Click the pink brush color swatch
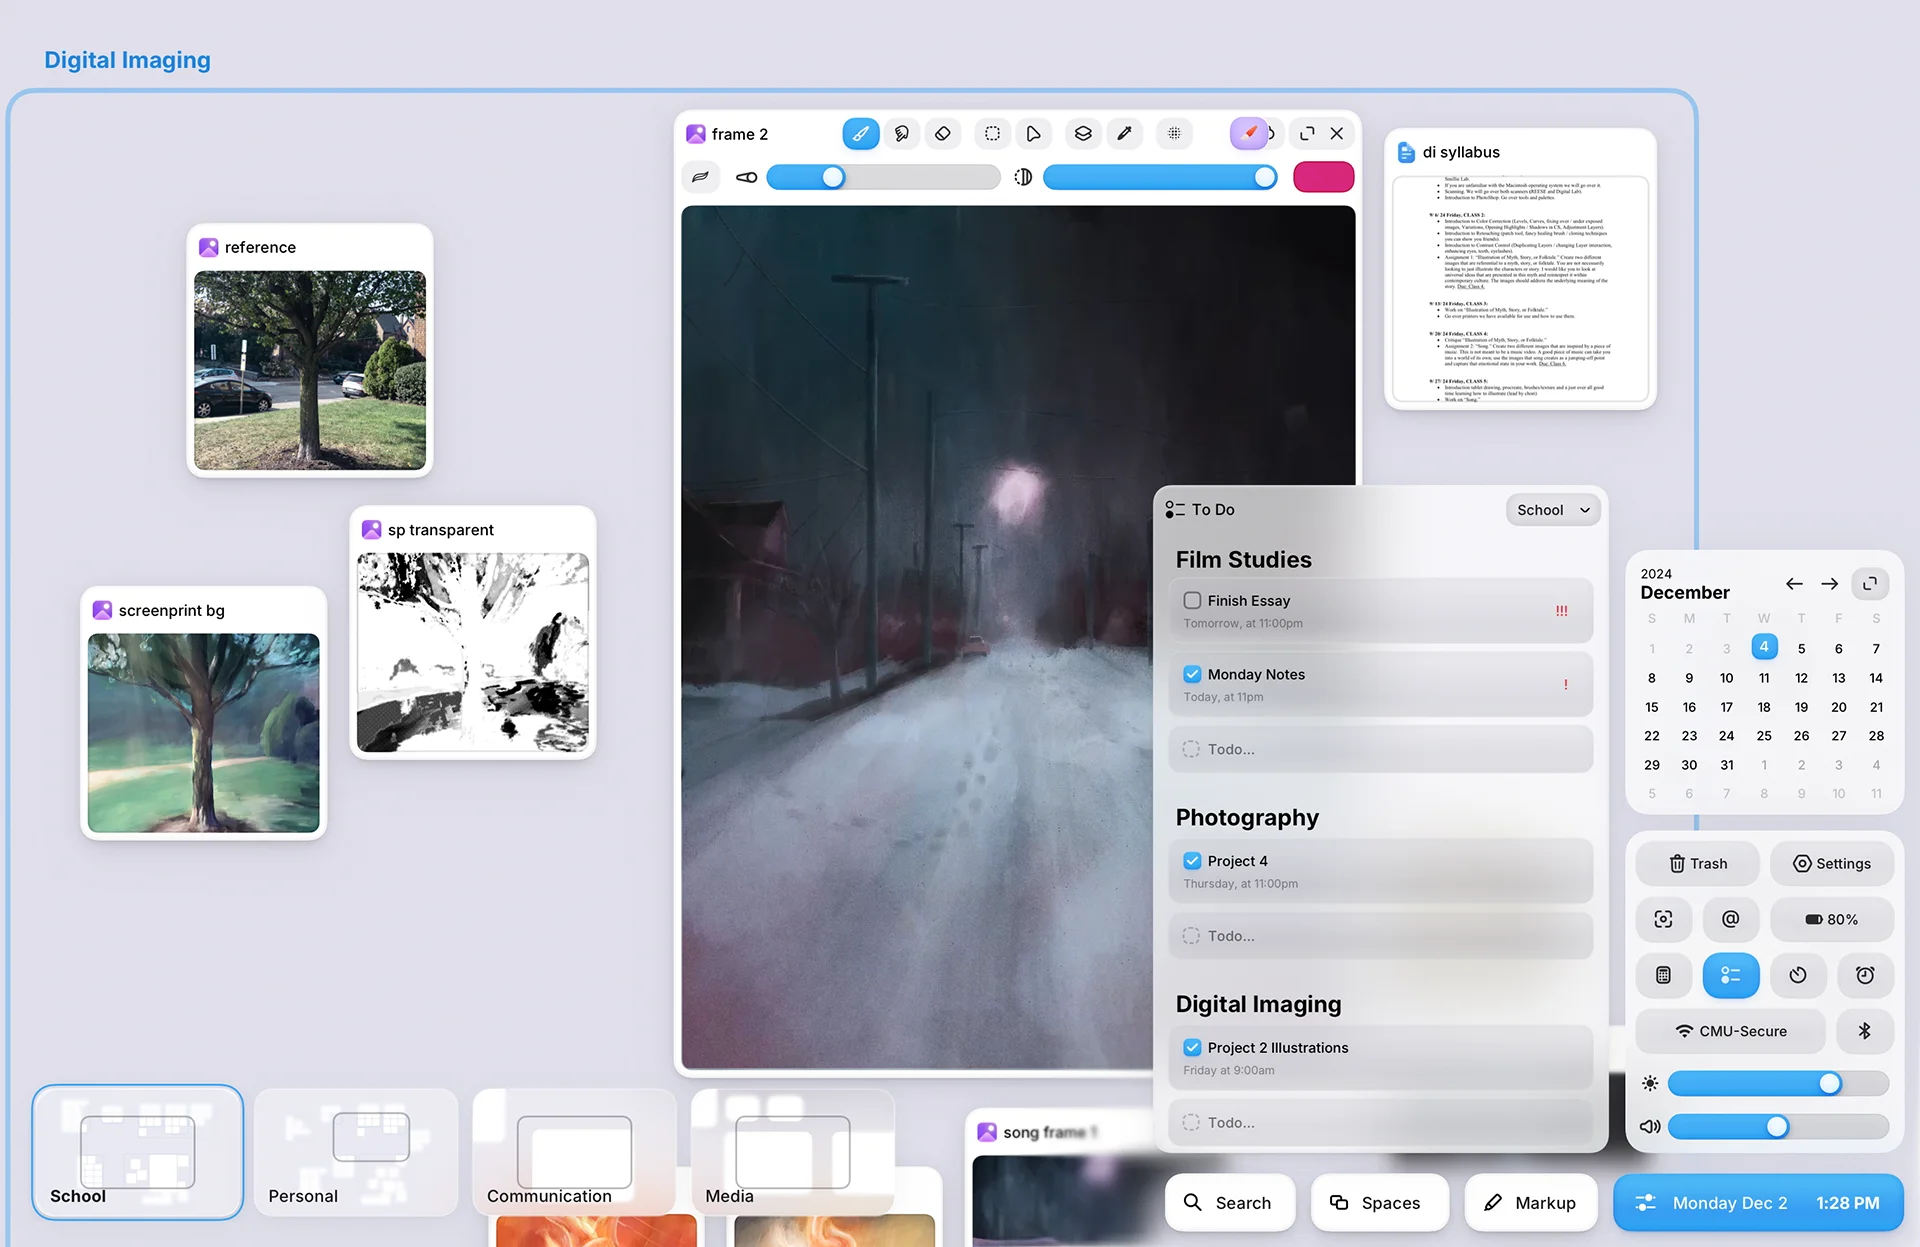 click(x=1323, y=177)
